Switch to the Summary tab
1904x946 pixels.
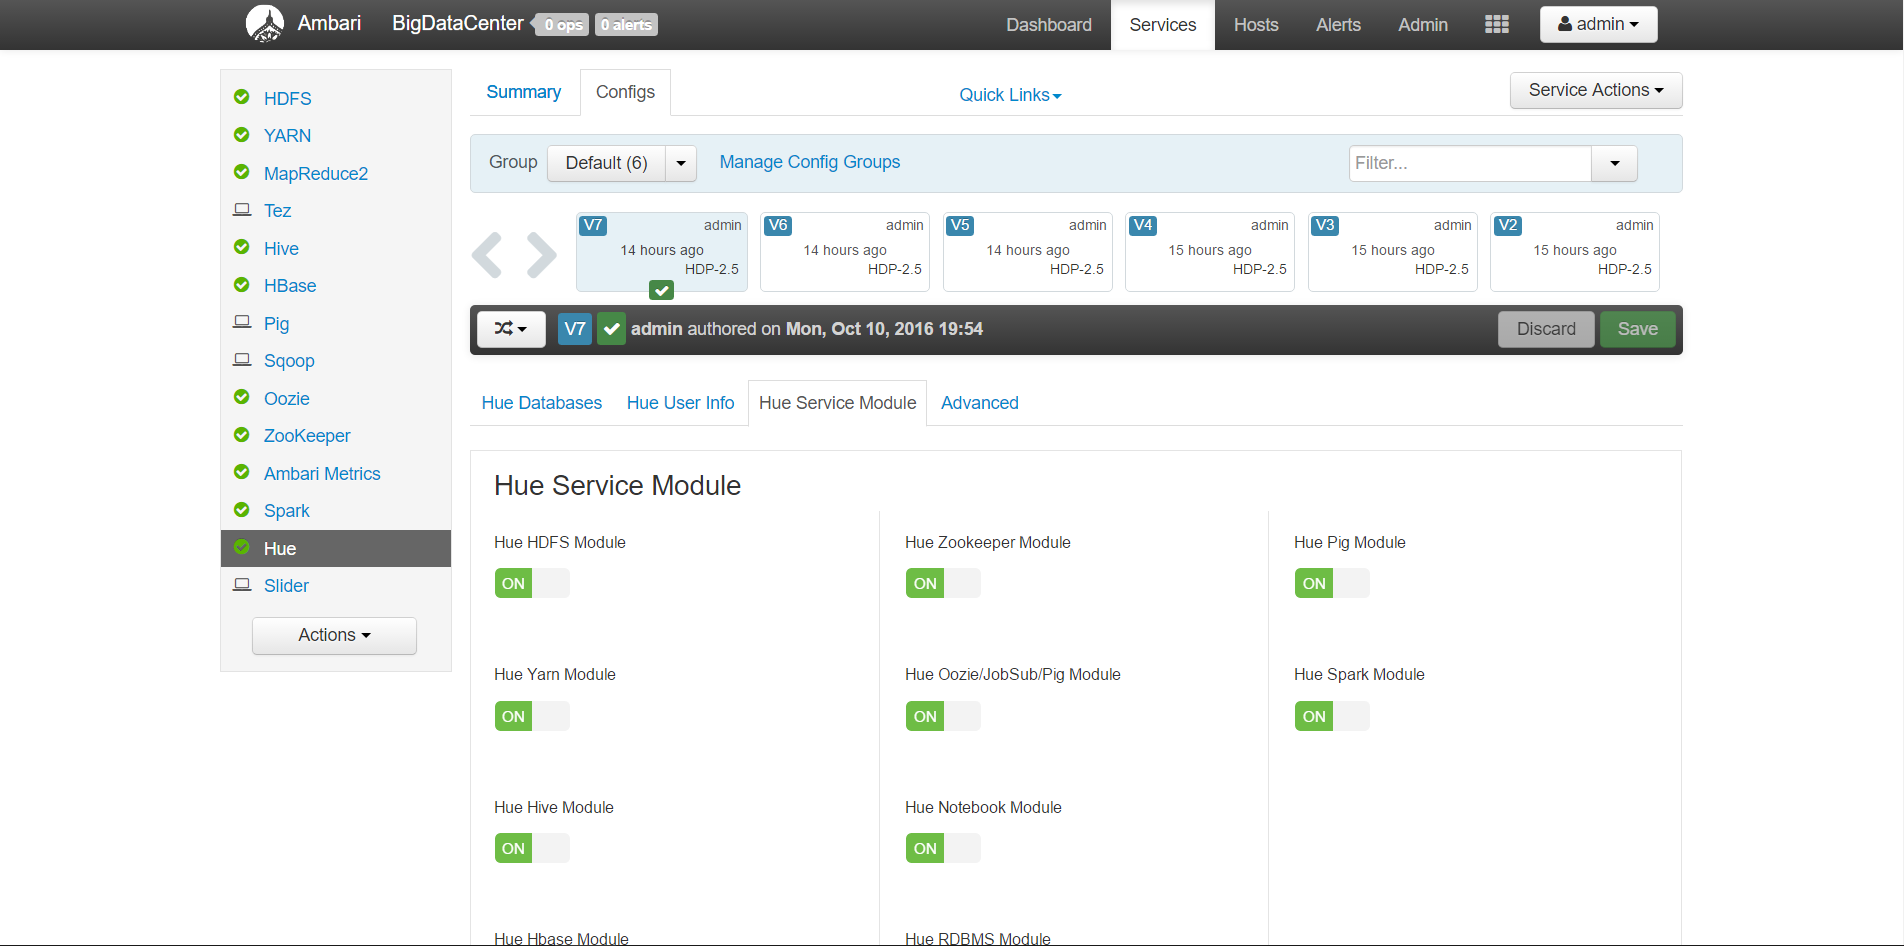click(523, 92)
